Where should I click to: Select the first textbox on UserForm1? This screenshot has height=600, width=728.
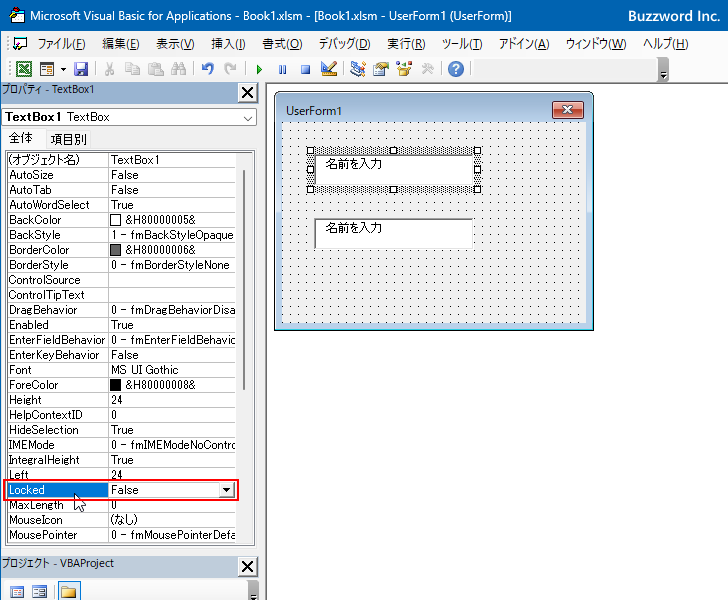(x=394, y=170)
